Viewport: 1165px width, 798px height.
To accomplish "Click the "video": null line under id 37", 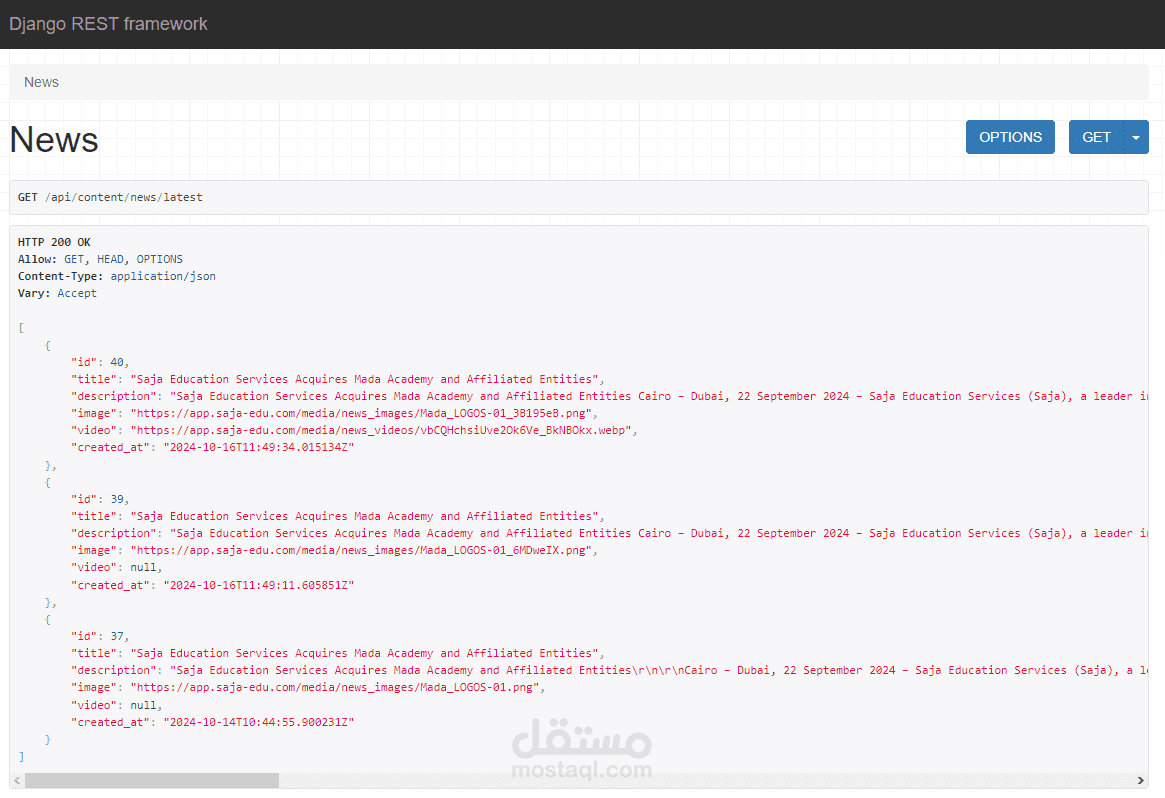I will point(117,704).
